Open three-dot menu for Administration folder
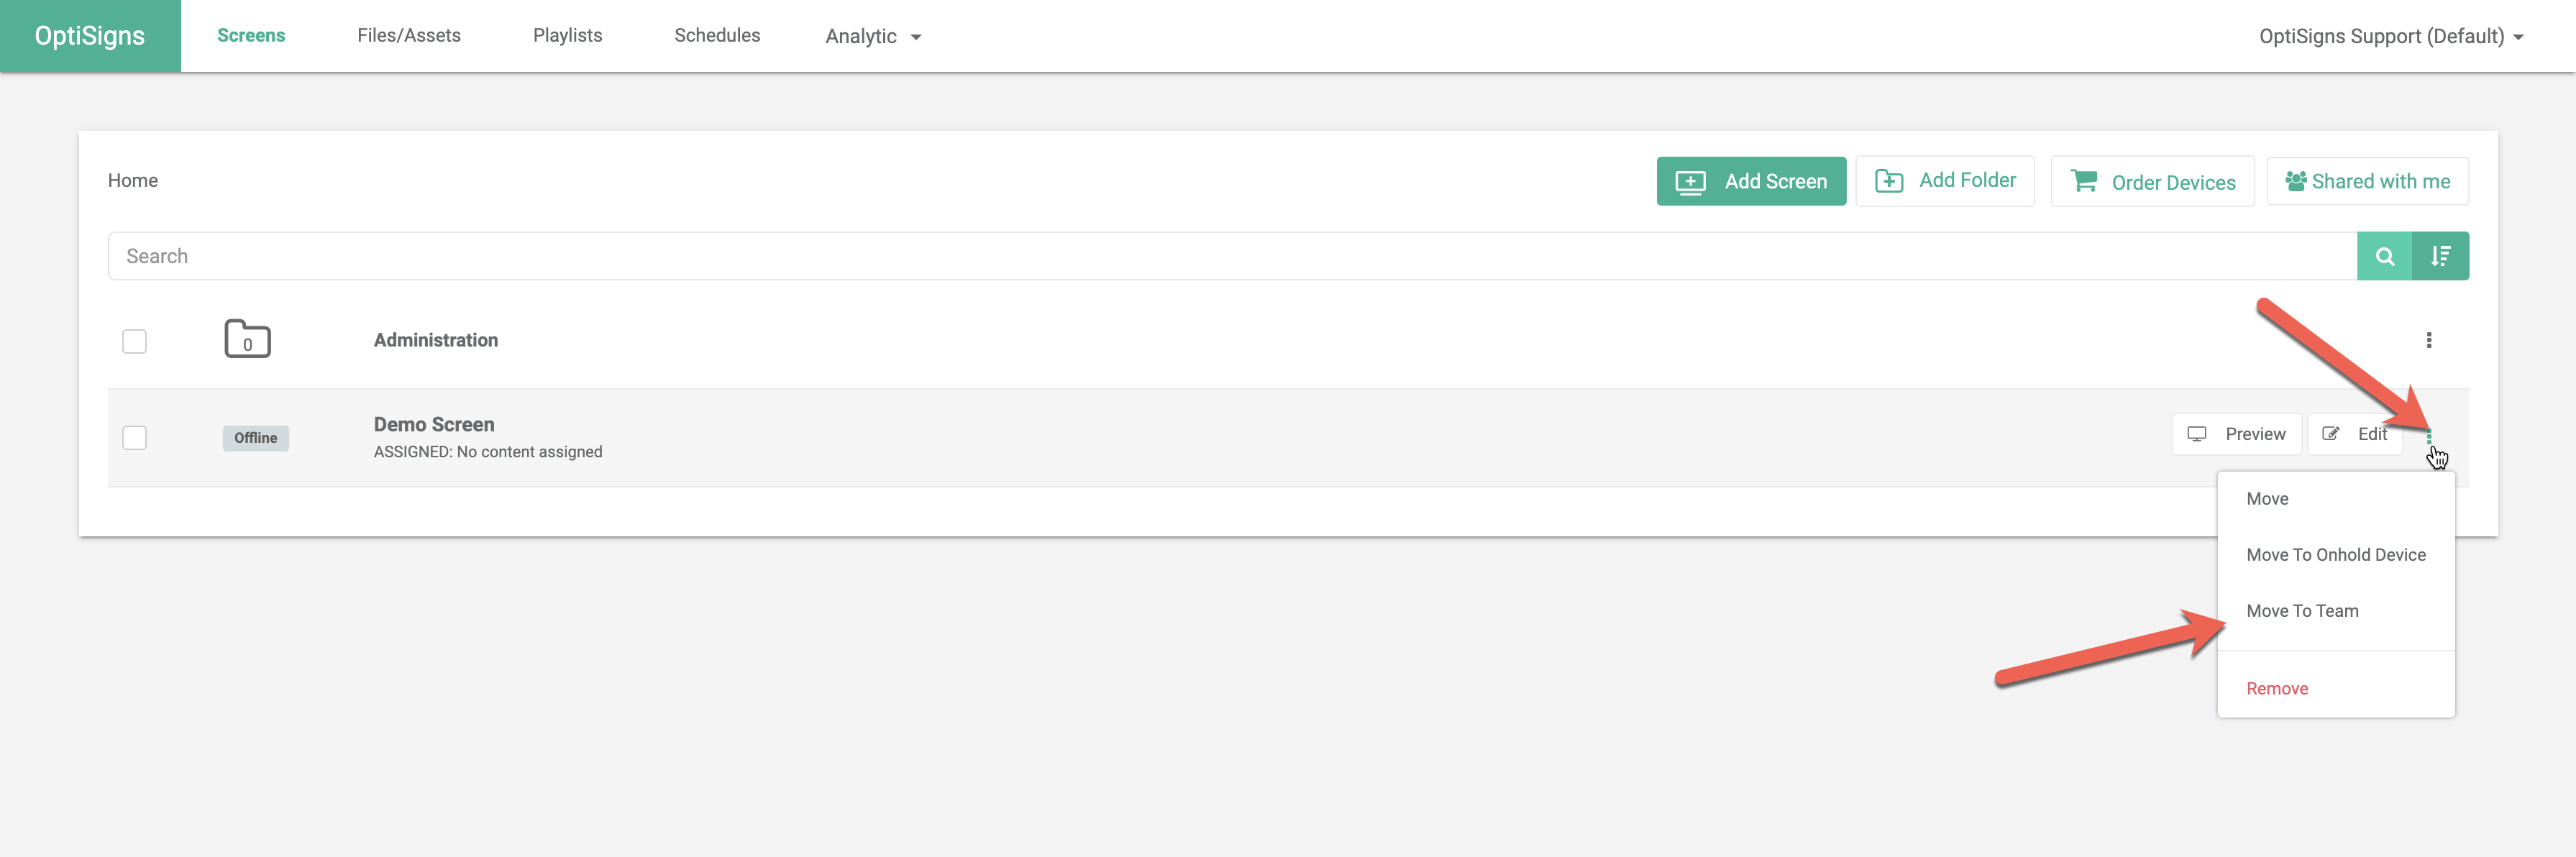The image size is (2576, 857). tap(2428, 340)
